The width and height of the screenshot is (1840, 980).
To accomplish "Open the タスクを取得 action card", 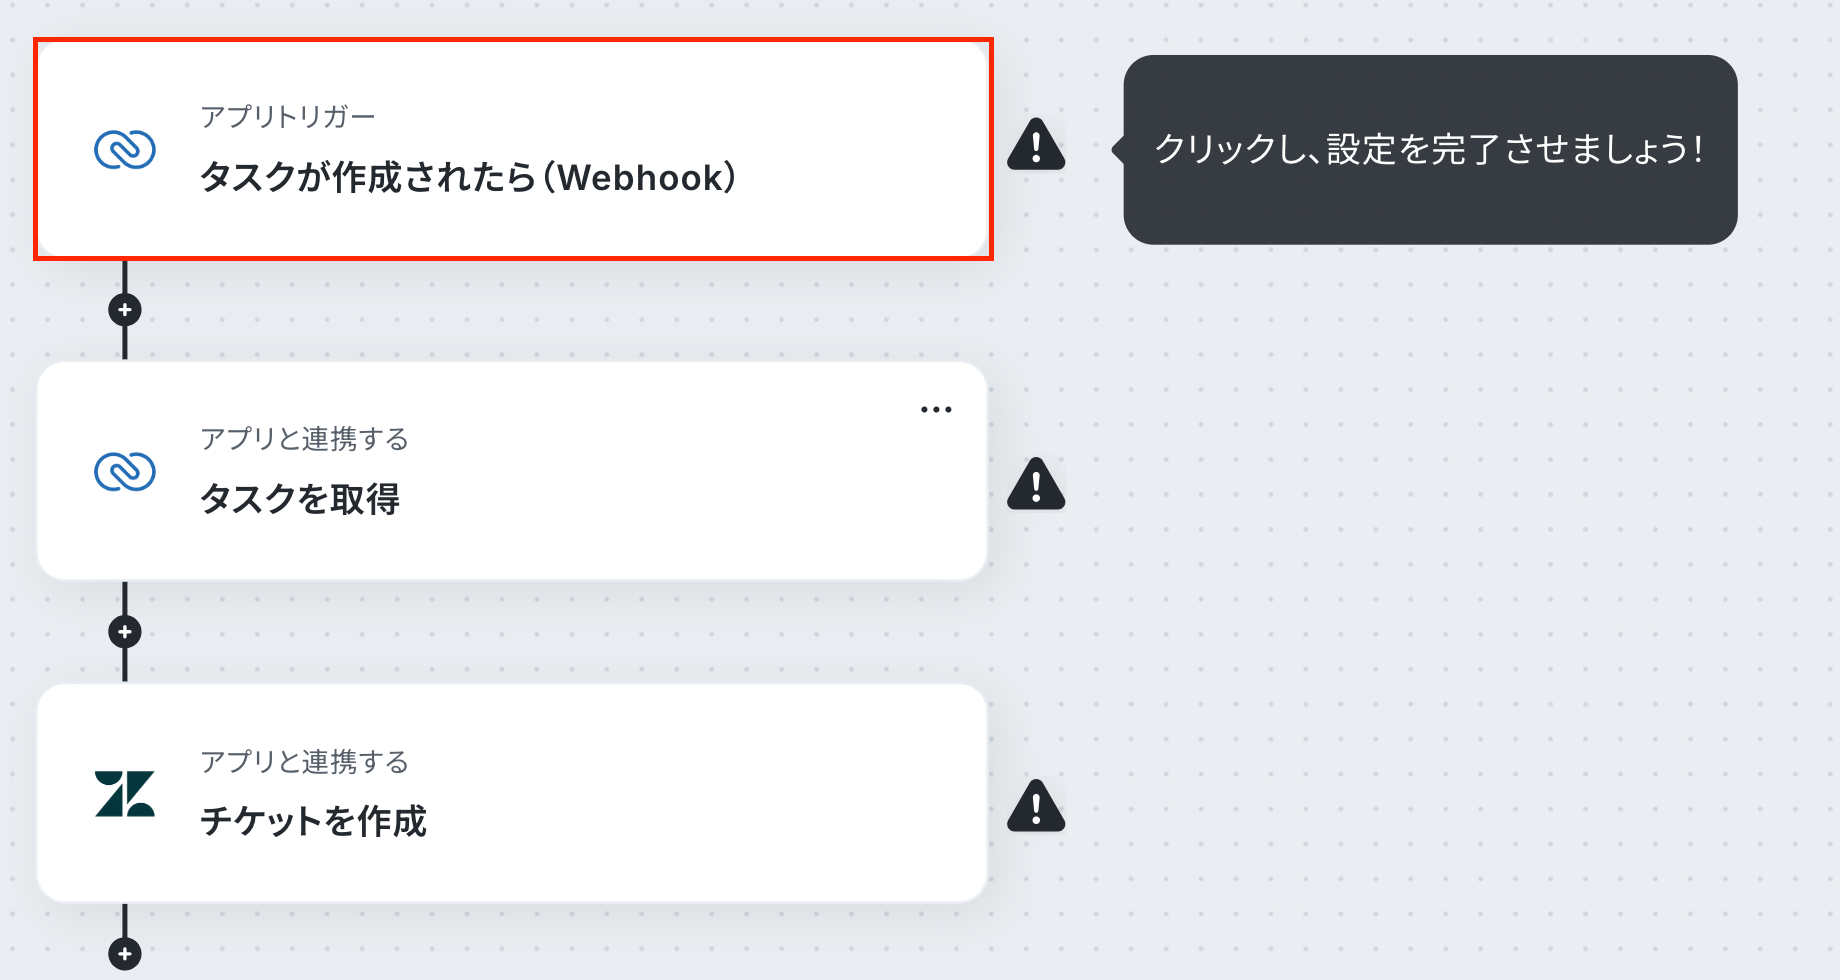I will pyautogui.click(x=512, y=471).
